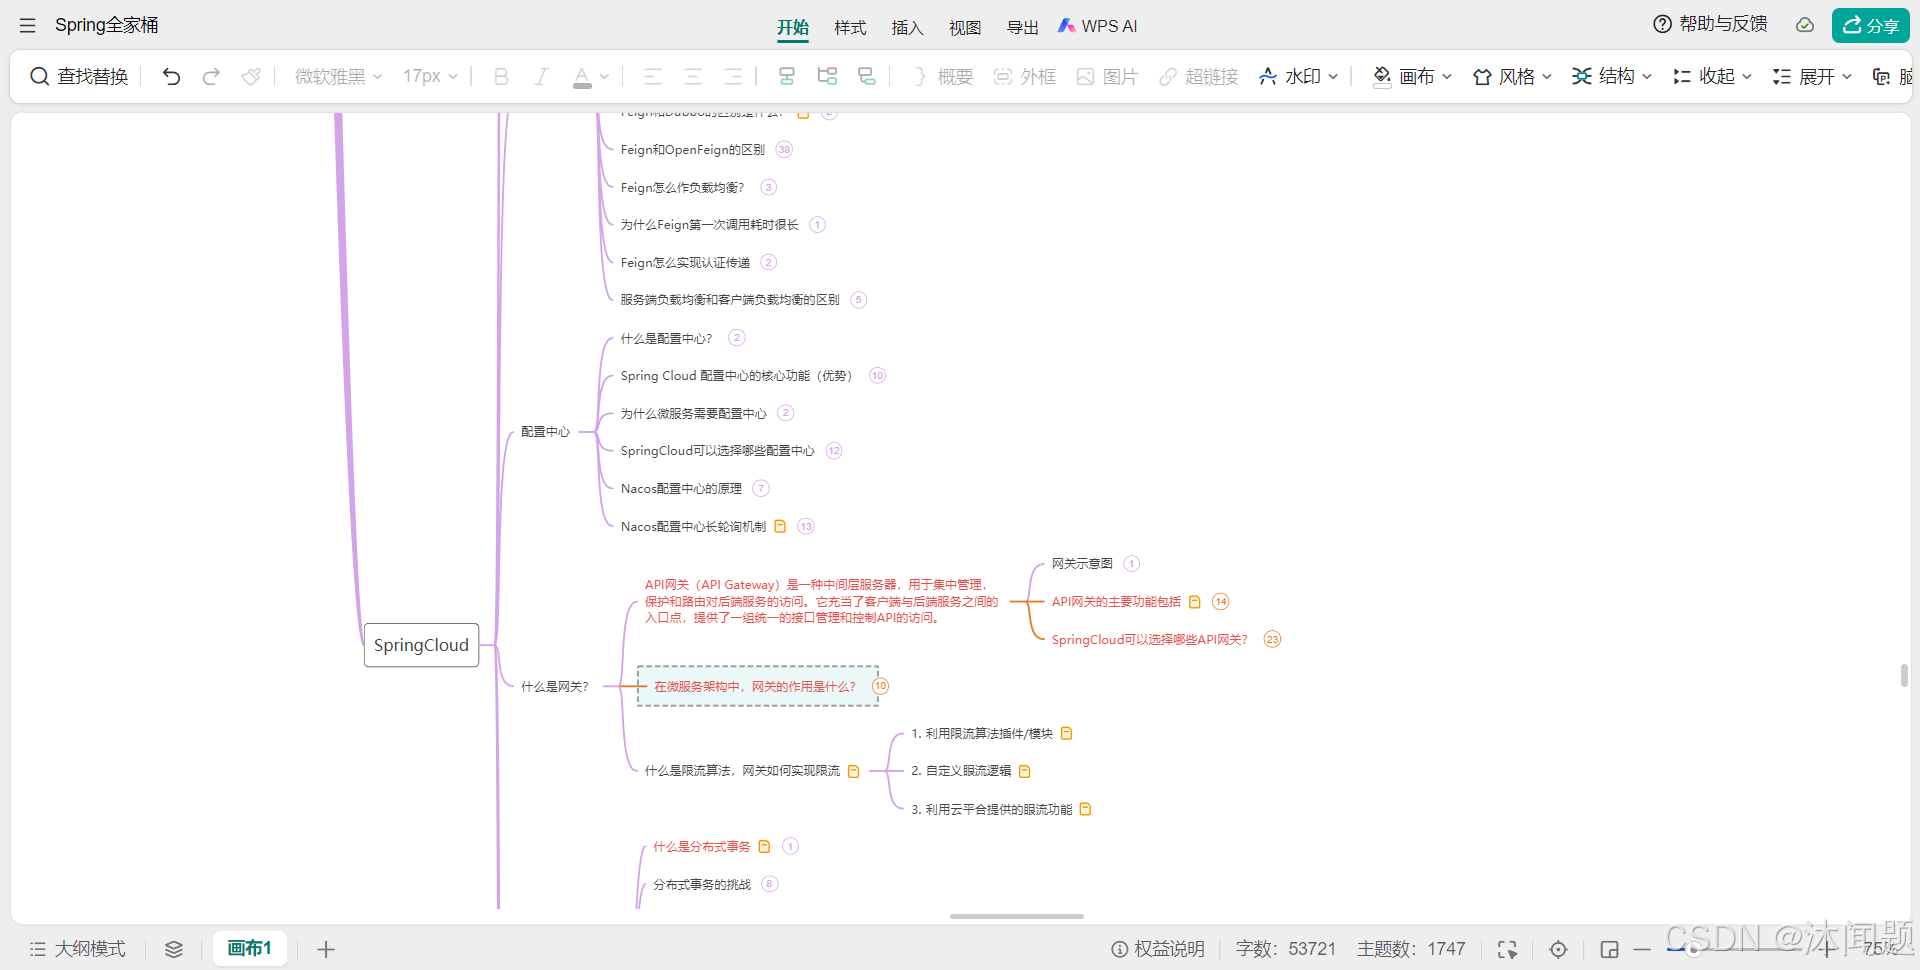Switch to the 插入 tab
1920x970 pixels.
point(907,27)
